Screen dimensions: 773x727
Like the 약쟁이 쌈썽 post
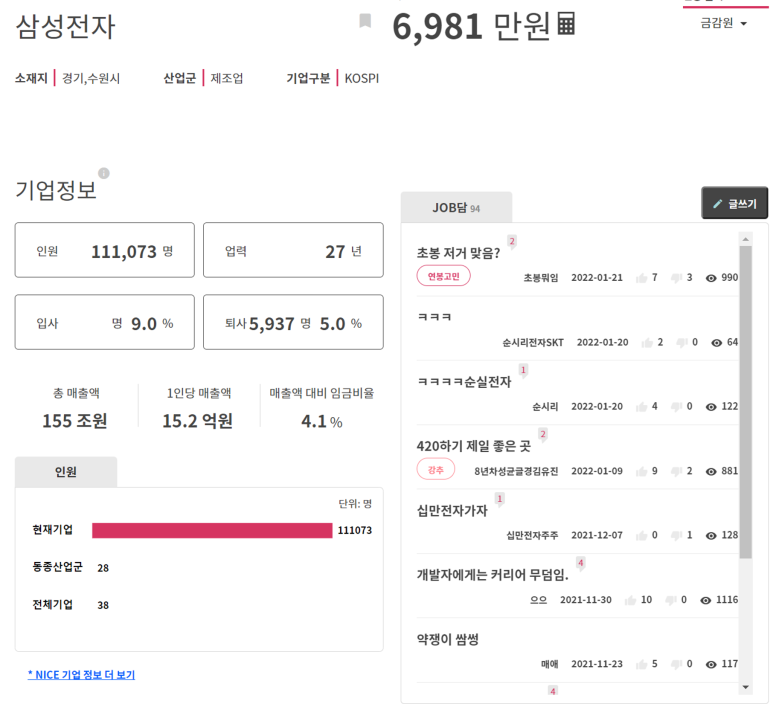point(641,664)
